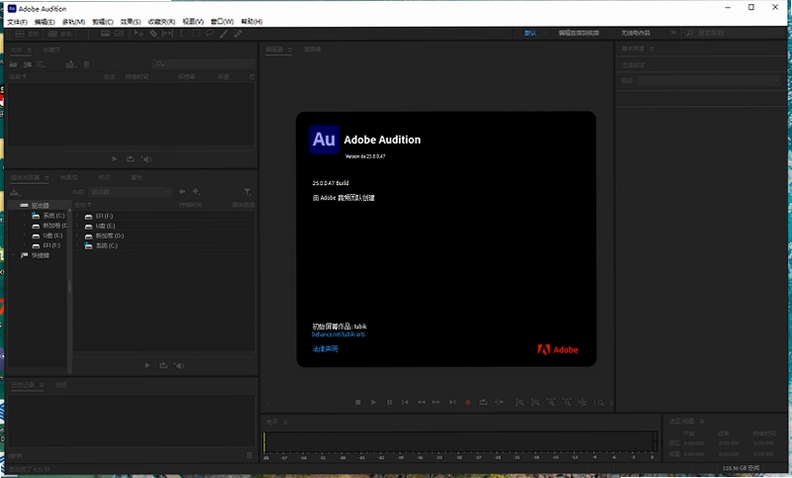792x478 pixels.
Task: Collapse the 驱动器 tree node
Action: pyautogui.click(x=14, y=205)
